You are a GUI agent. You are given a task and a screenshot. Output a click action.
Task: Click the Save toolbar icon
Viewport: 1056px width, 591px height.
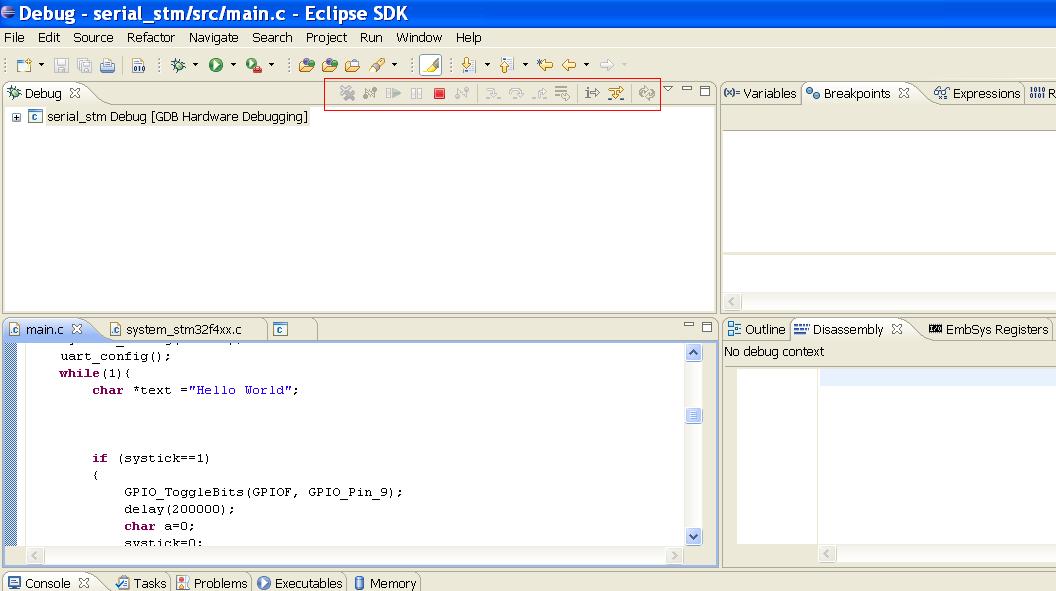coord(61,65)
